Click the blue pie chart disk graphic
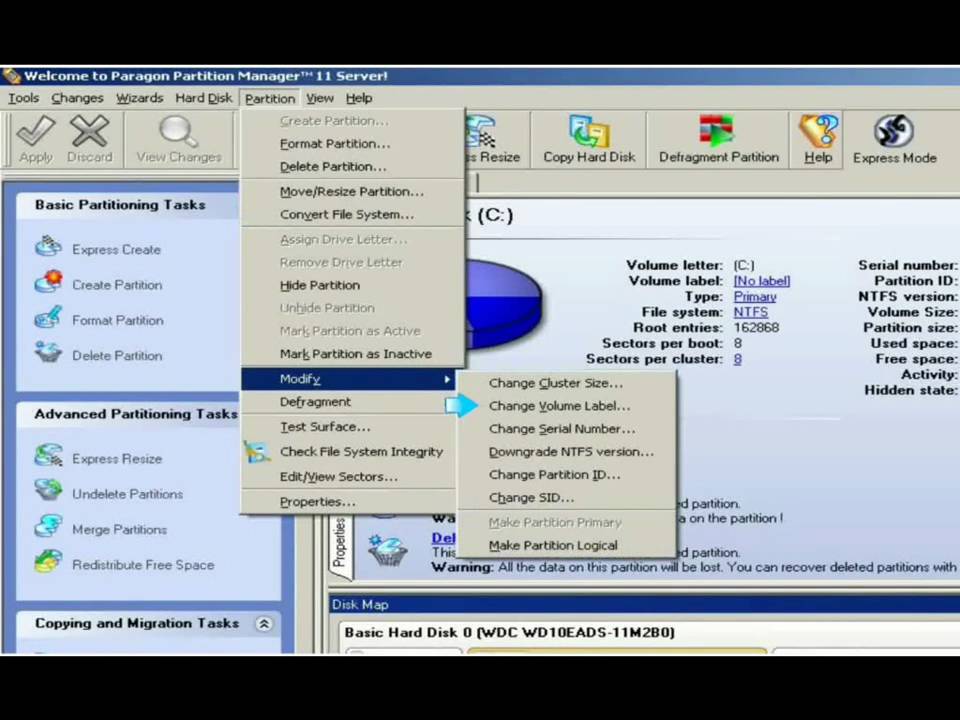The image size is (960, 720). (x=503, y=304)
